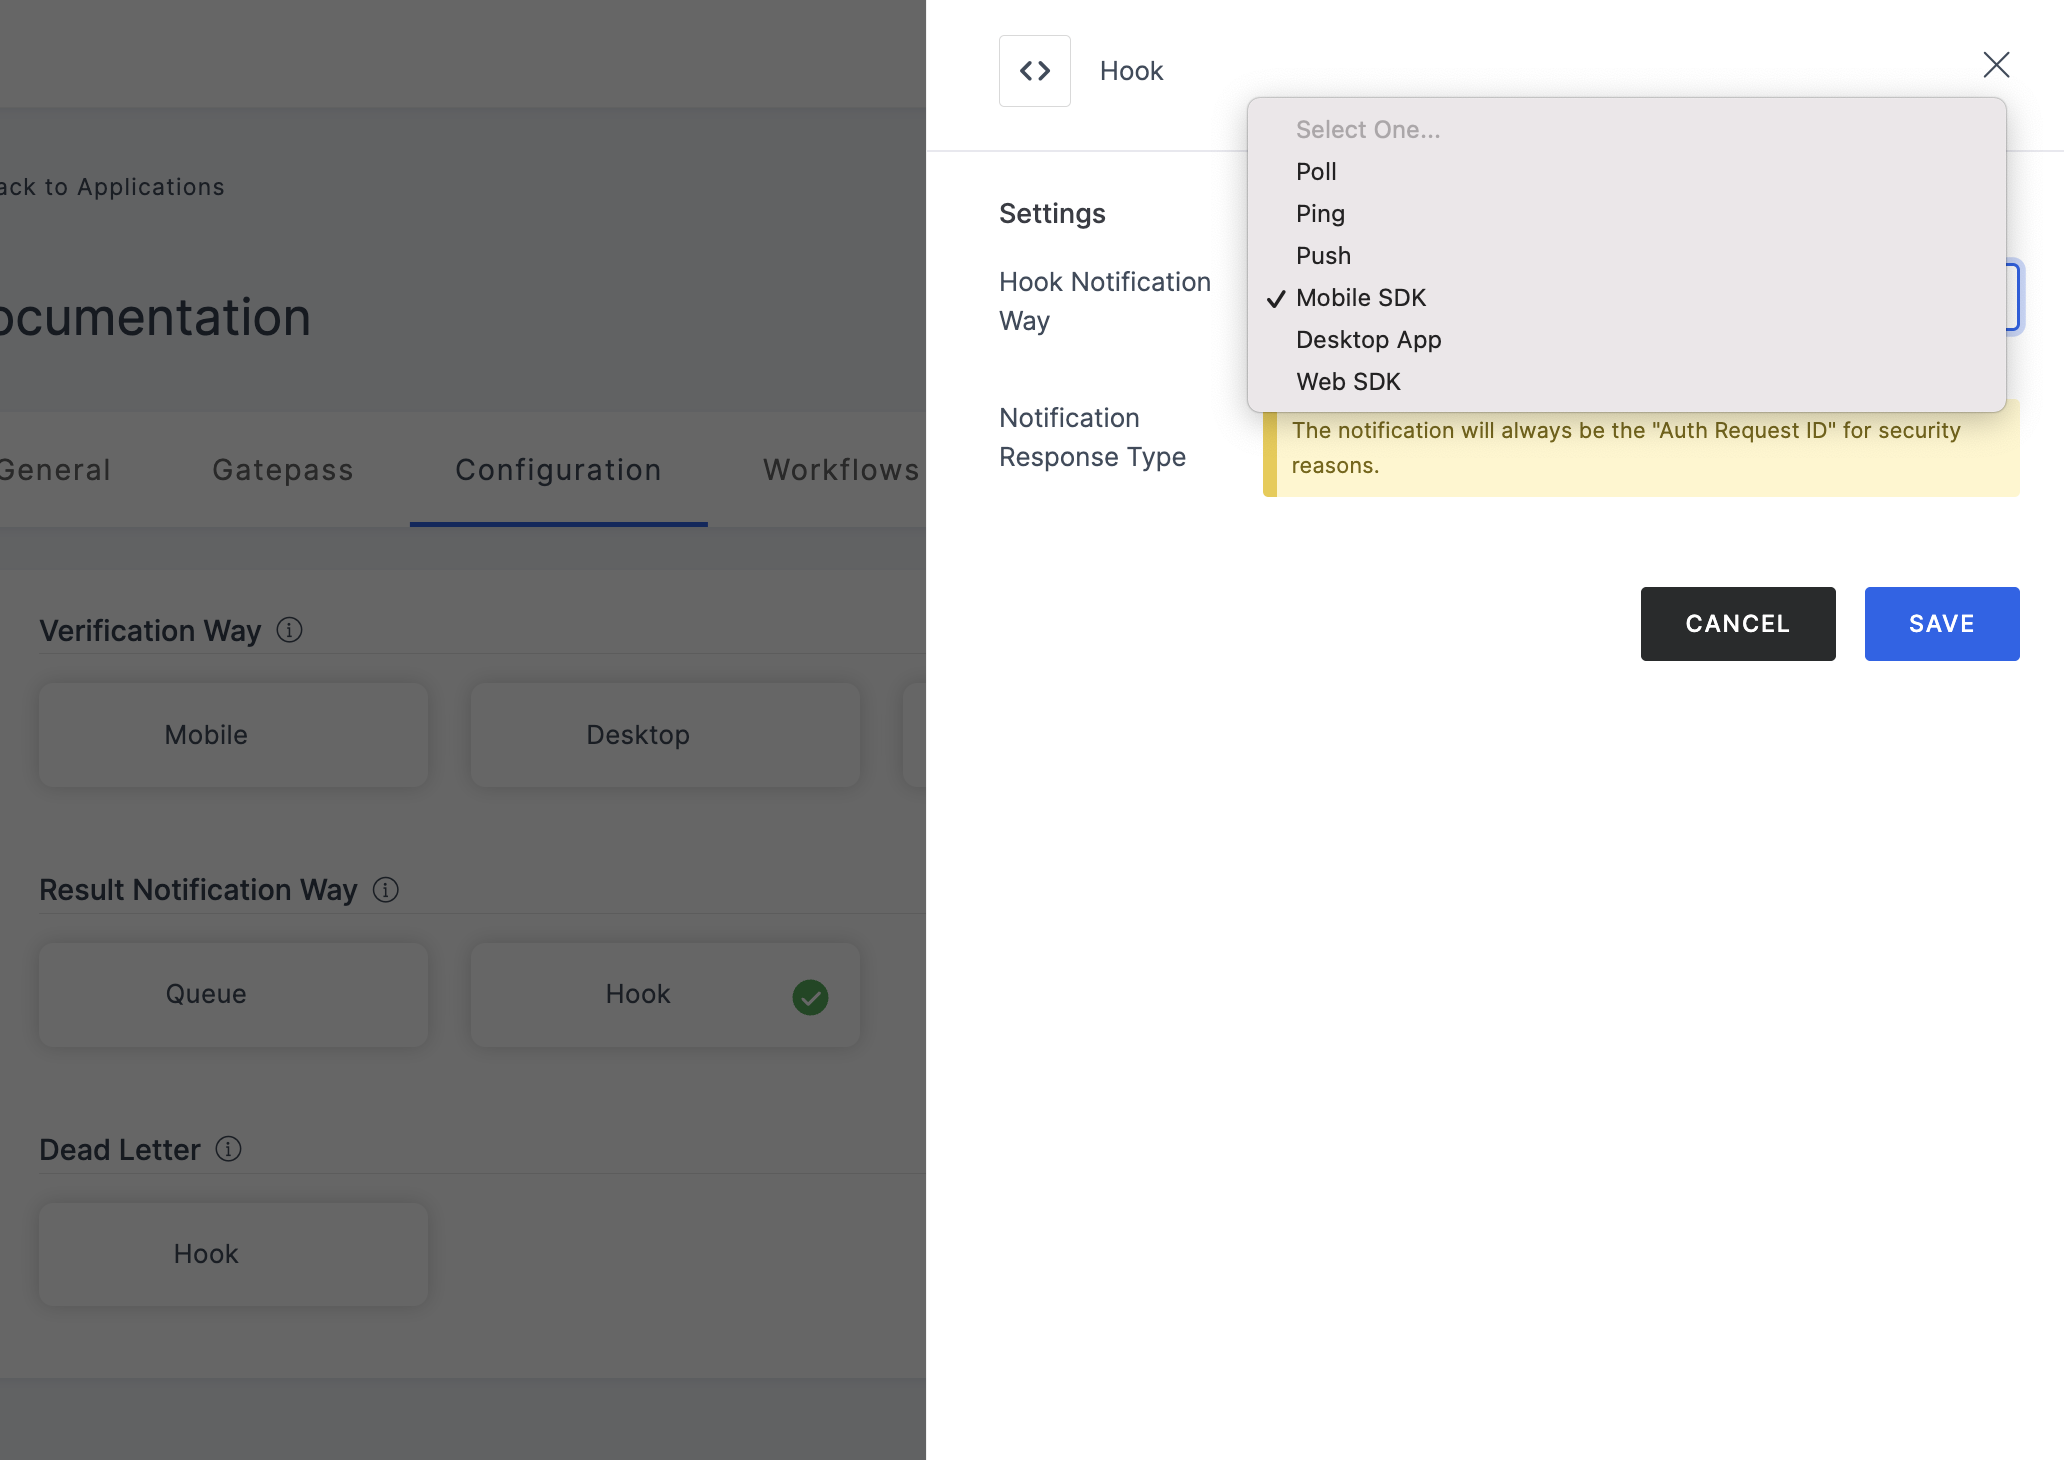Select Mobile SDK from dropdown

(x=1361, y=297)
